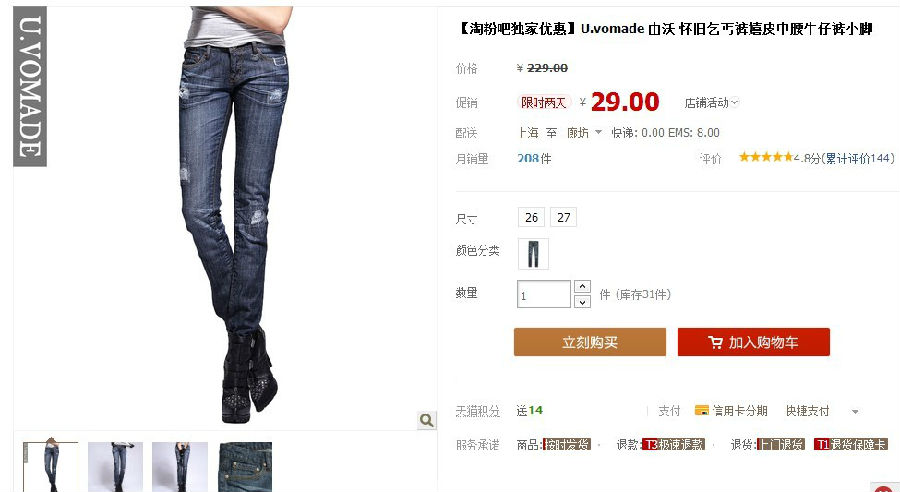Screen dimensions: 900x492
Task: Open the delivery destination 廊坊 dropdown
Action: click(x=584, y=133)
